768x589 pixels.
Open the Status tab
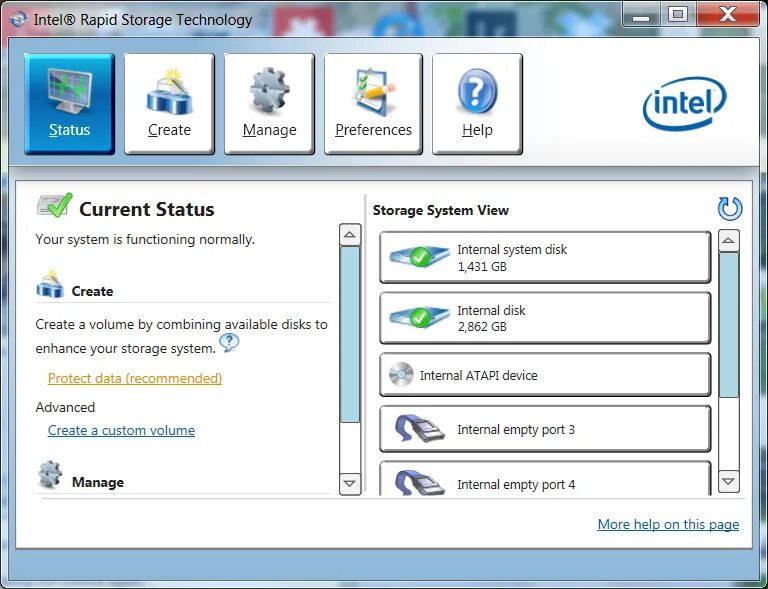[70, 104]
